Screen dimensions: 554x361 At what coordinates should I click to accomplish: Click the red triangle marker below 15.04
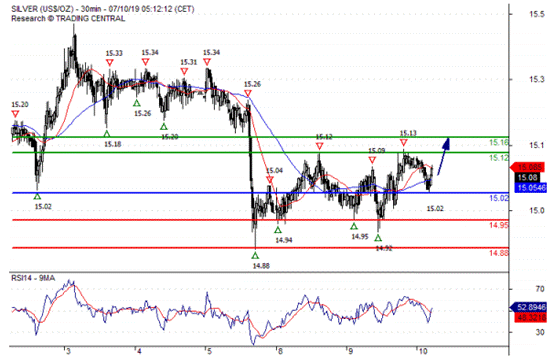click(x=270, y=180)
